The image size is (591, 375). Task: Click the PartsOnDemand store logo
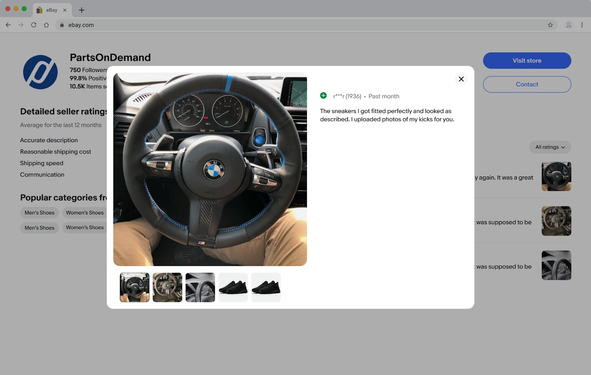pos(40,72)
